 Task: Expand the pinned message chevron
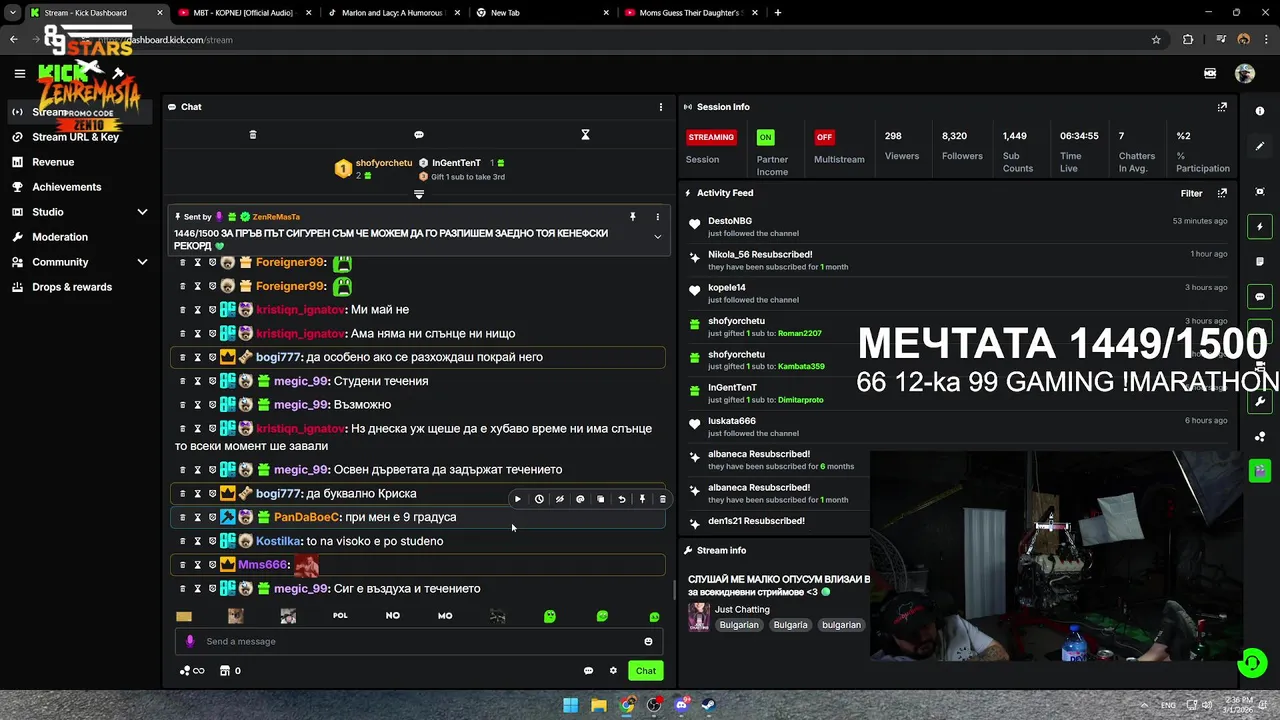tap(657, 237)
